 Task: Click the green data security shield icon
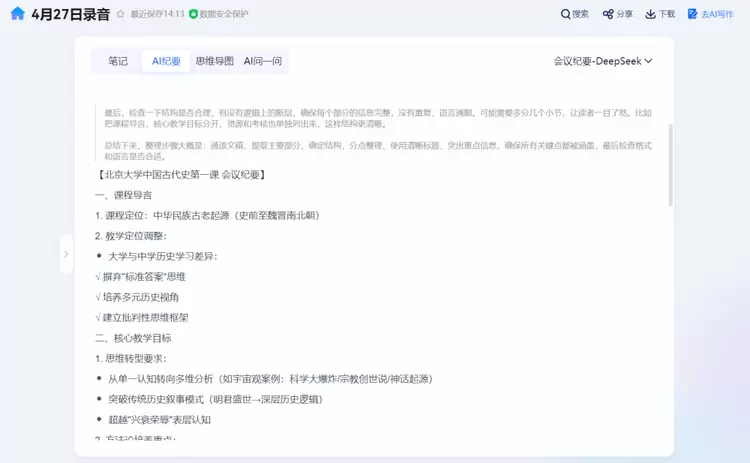point(194,15)
